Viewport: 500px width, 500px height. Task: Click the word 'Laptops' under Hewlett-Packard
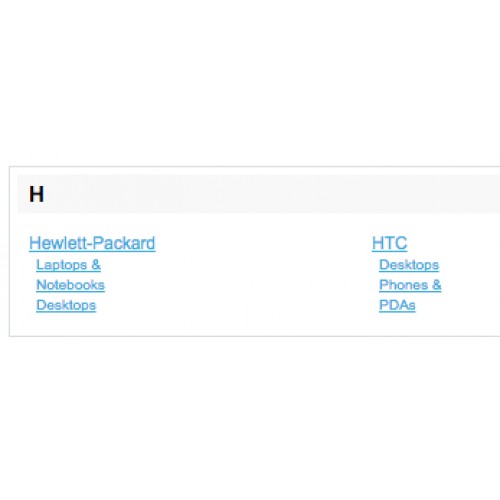62,265
